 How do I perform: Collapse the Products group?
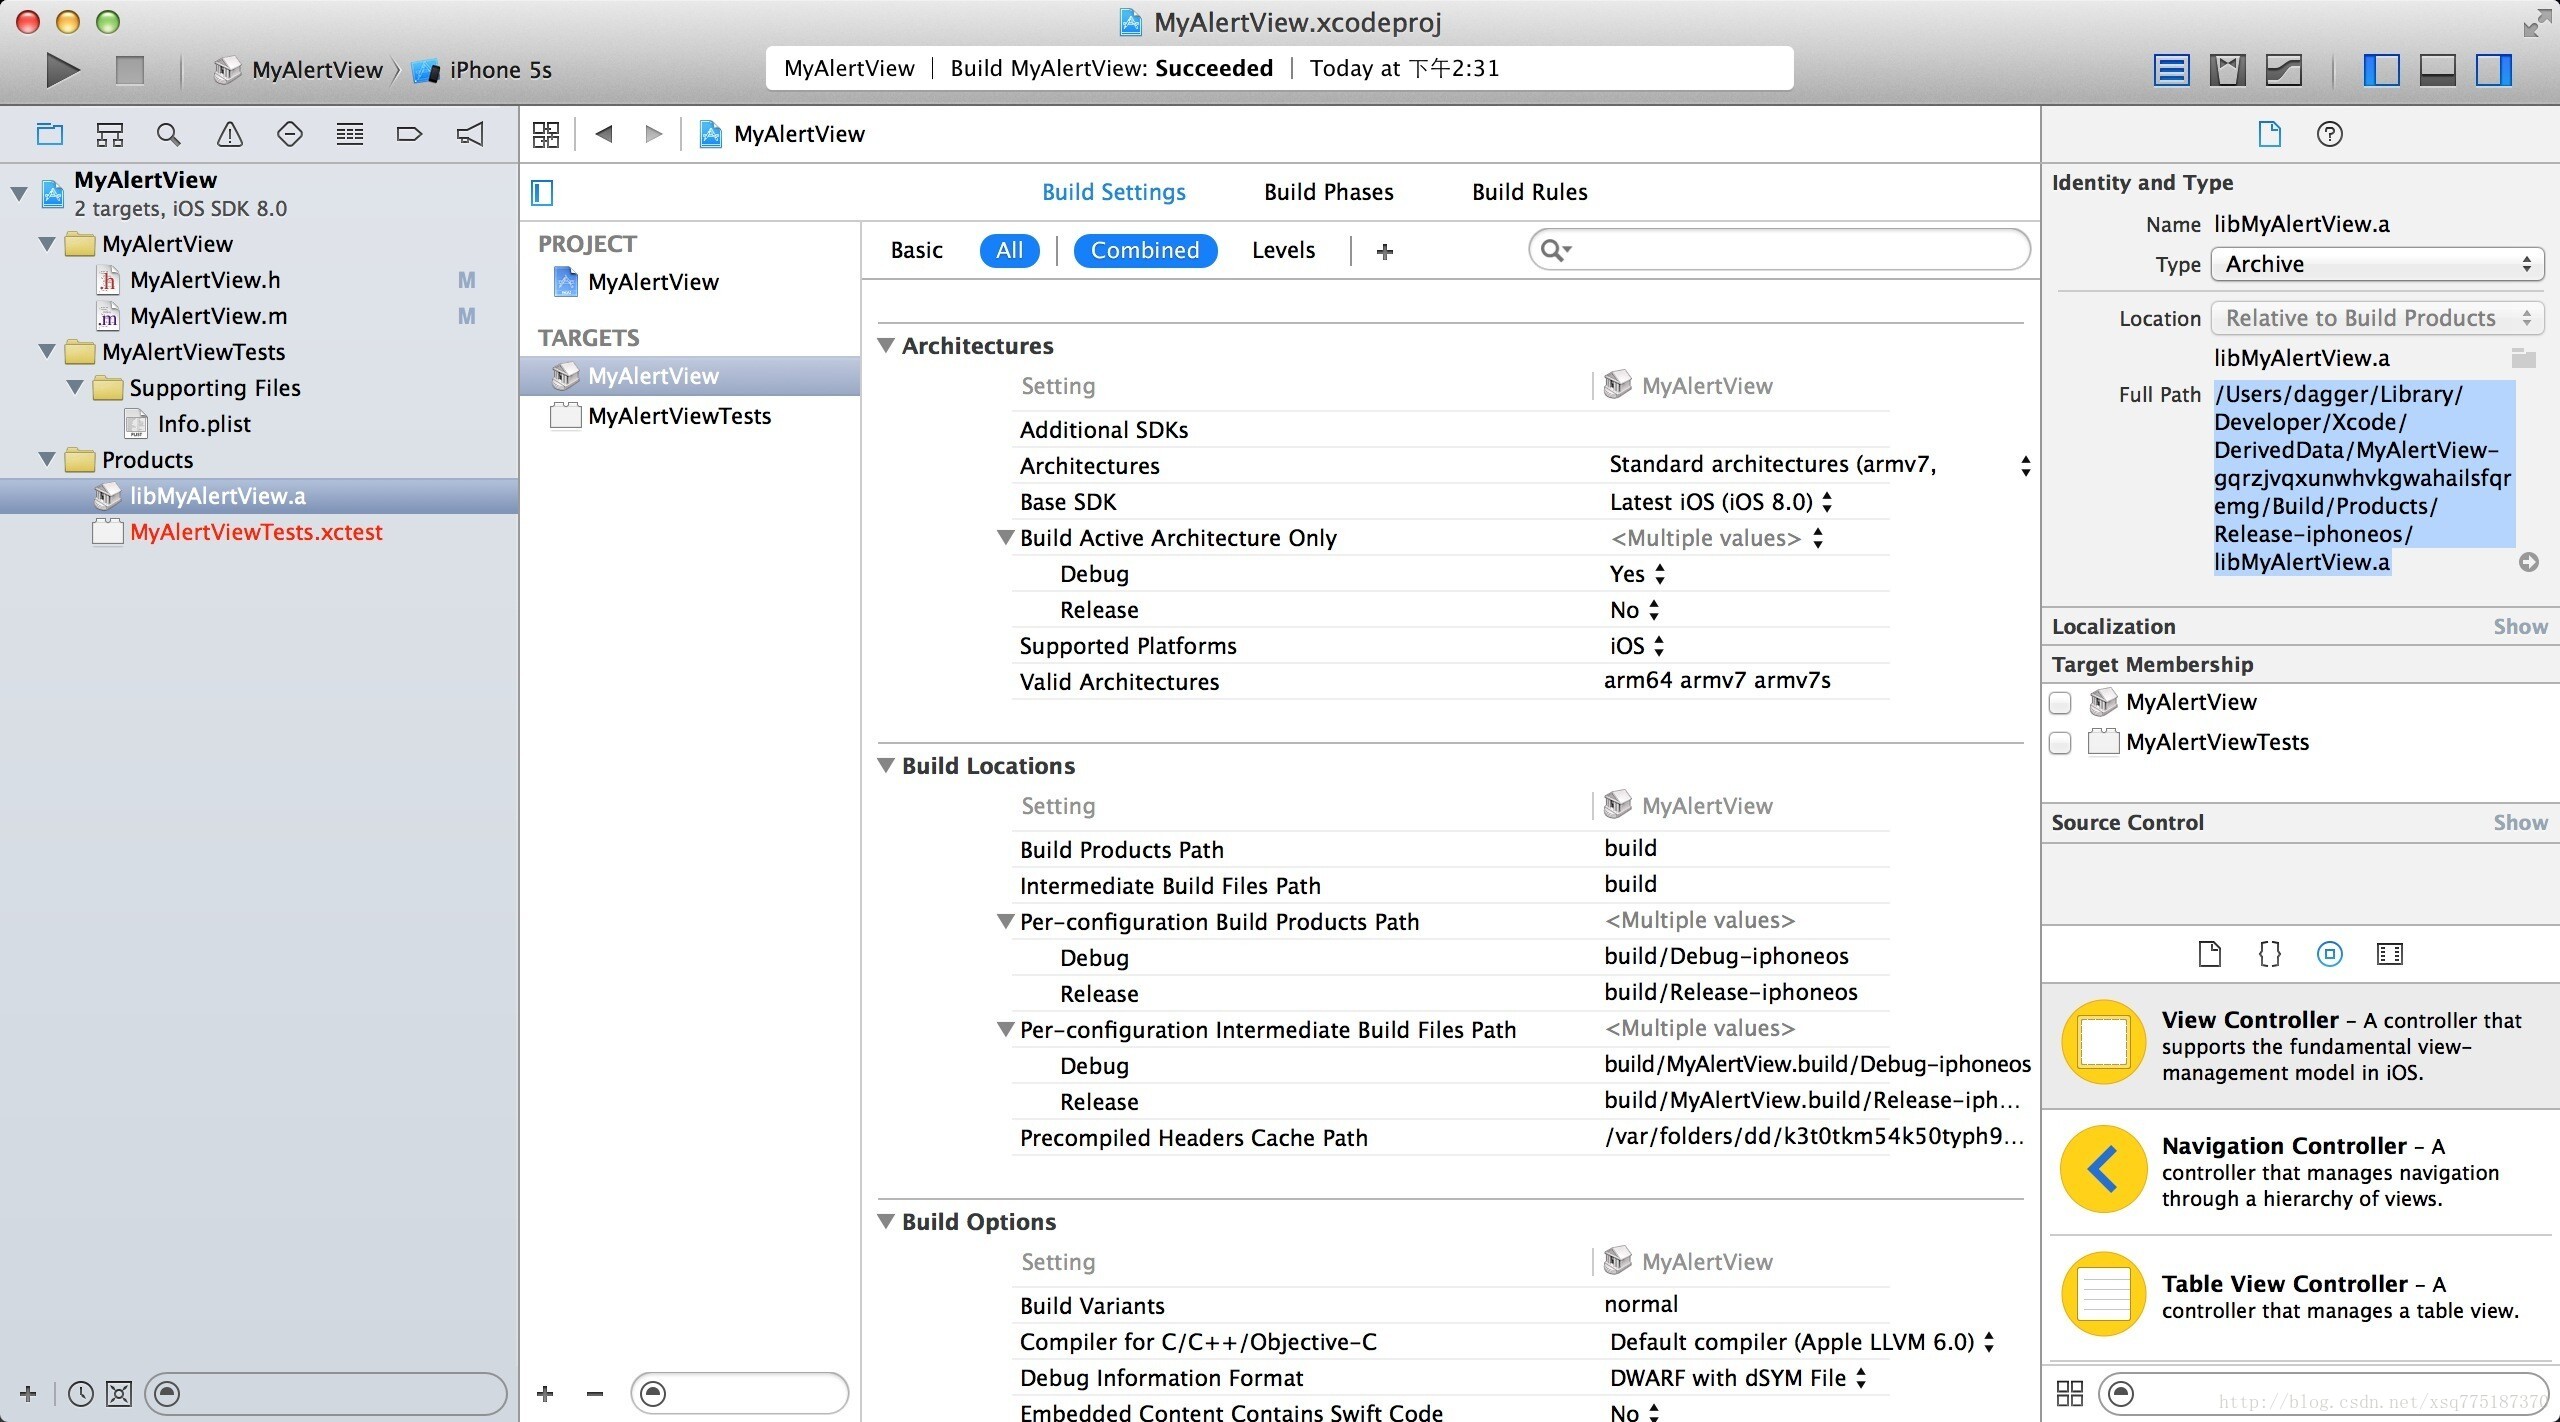click(47, 460)
